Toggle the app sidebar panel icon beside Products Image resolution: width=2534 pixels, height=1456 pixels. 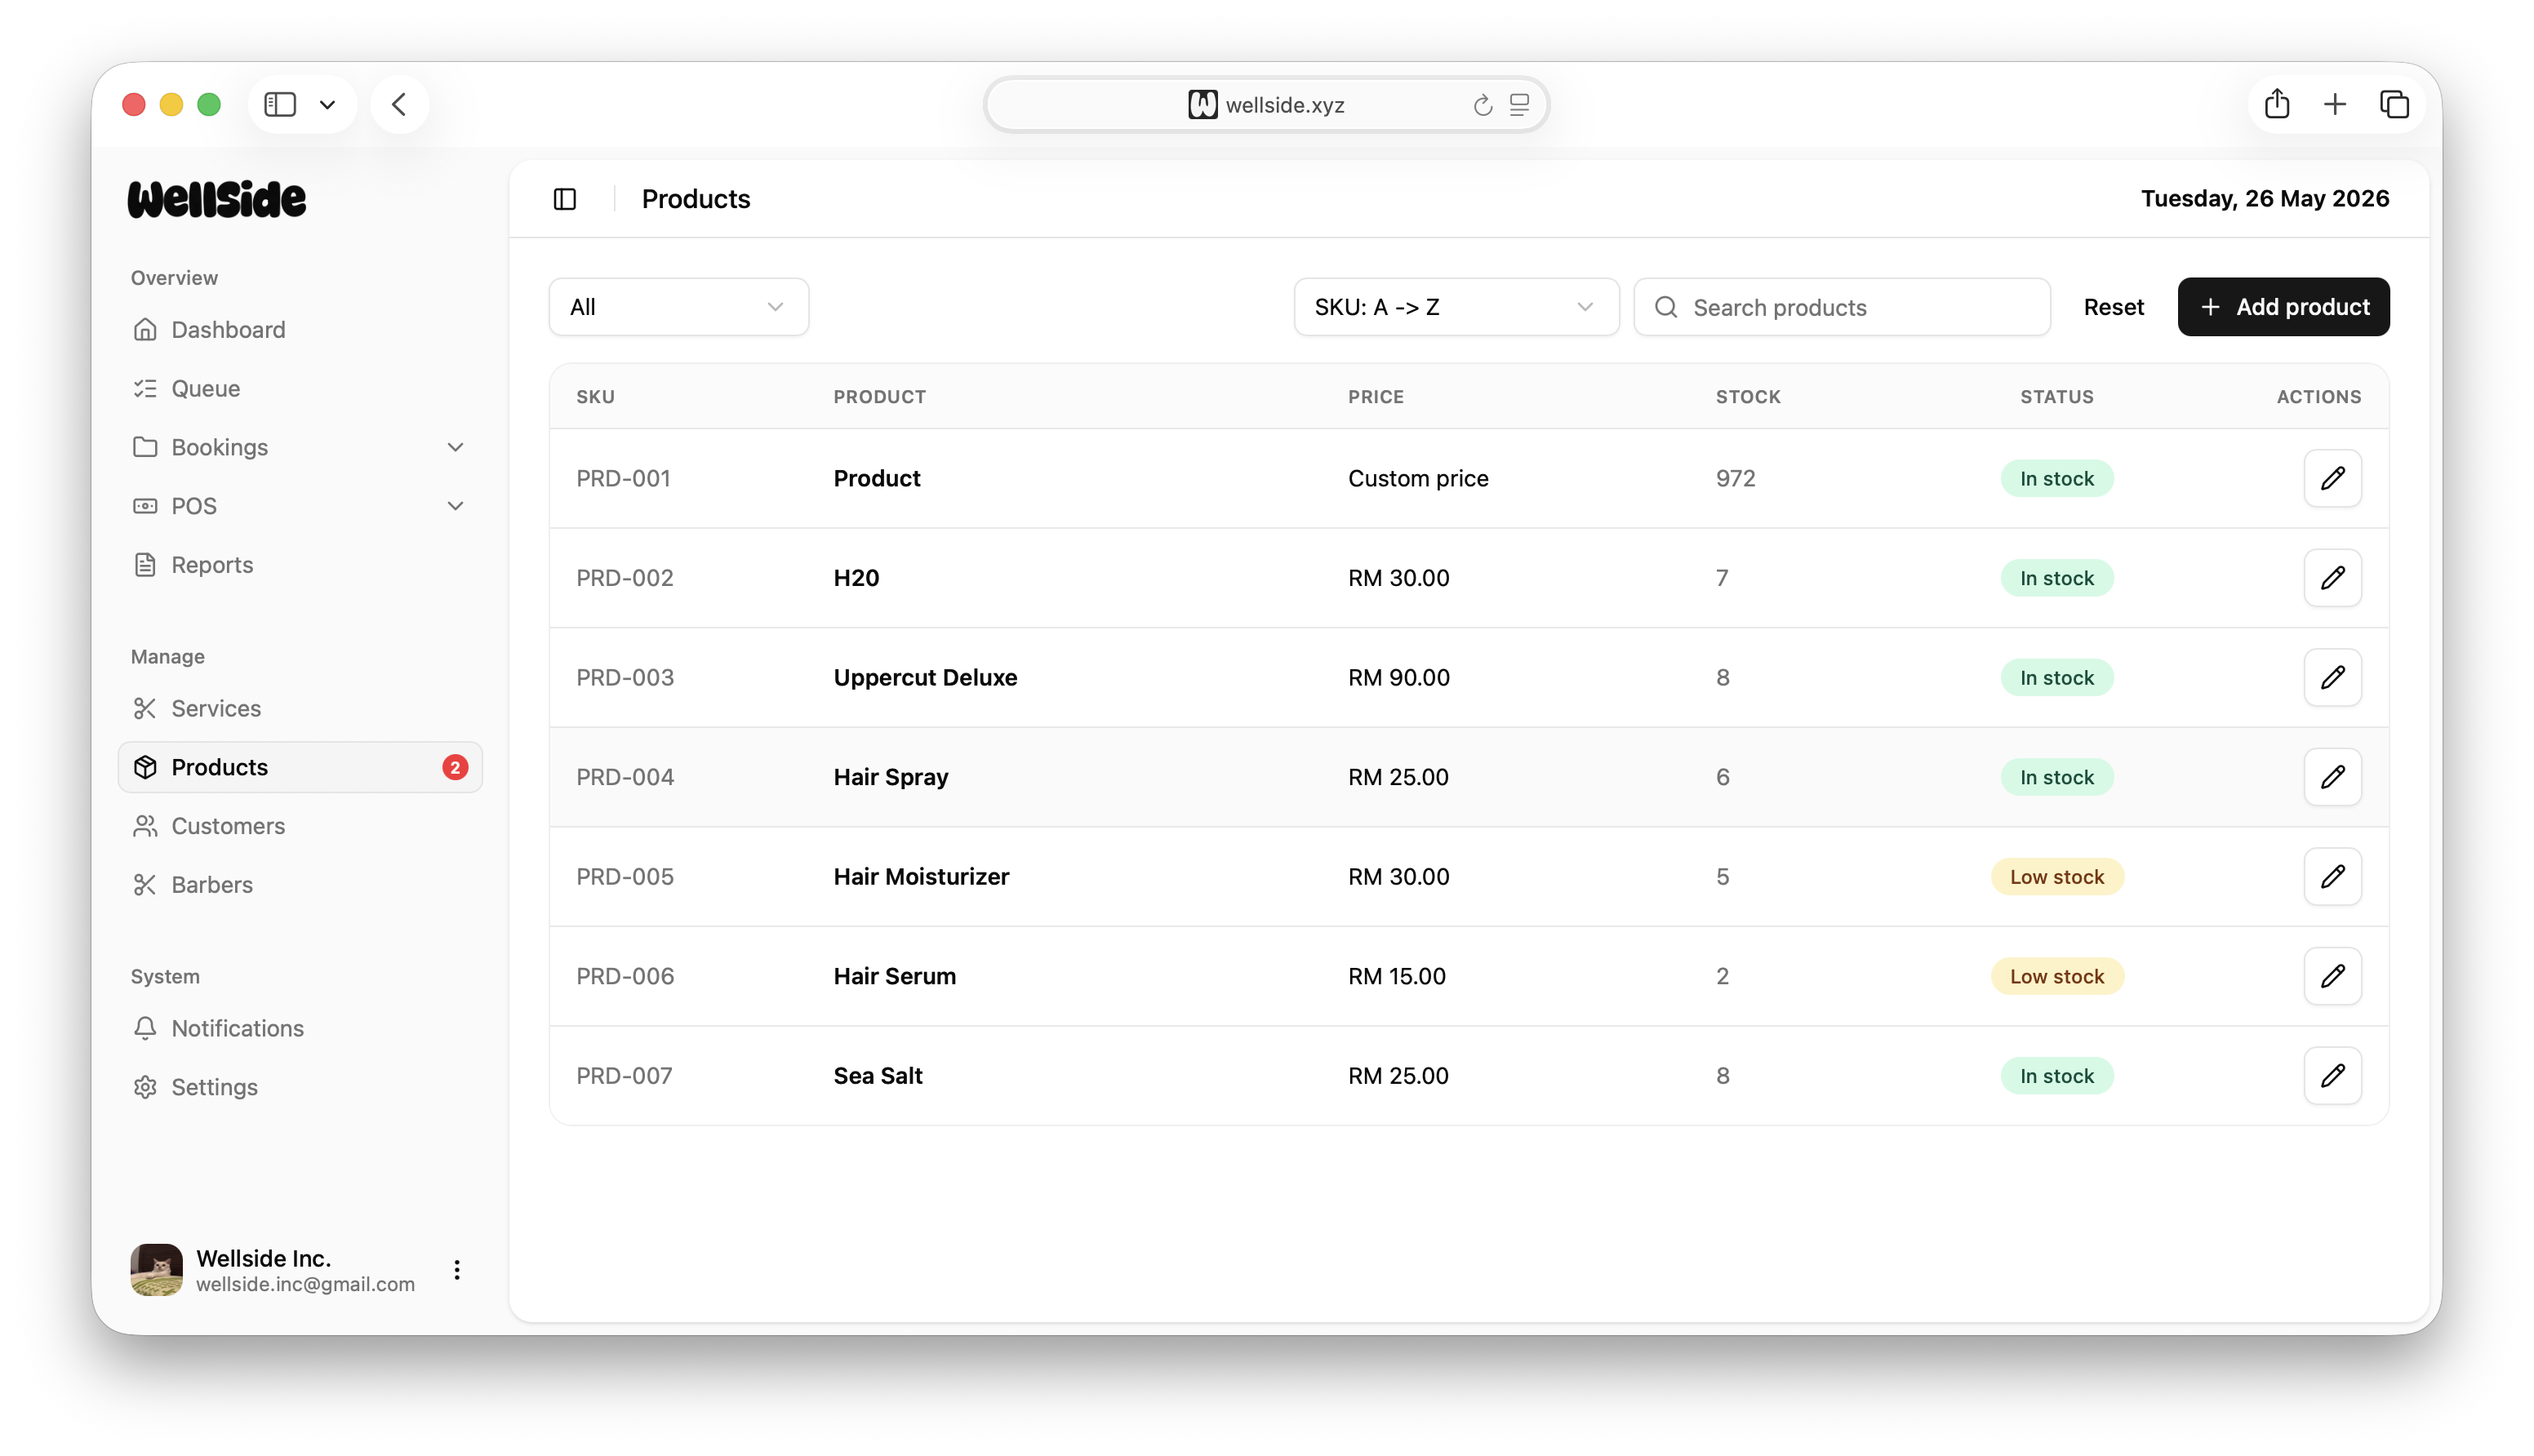(565, 199)
